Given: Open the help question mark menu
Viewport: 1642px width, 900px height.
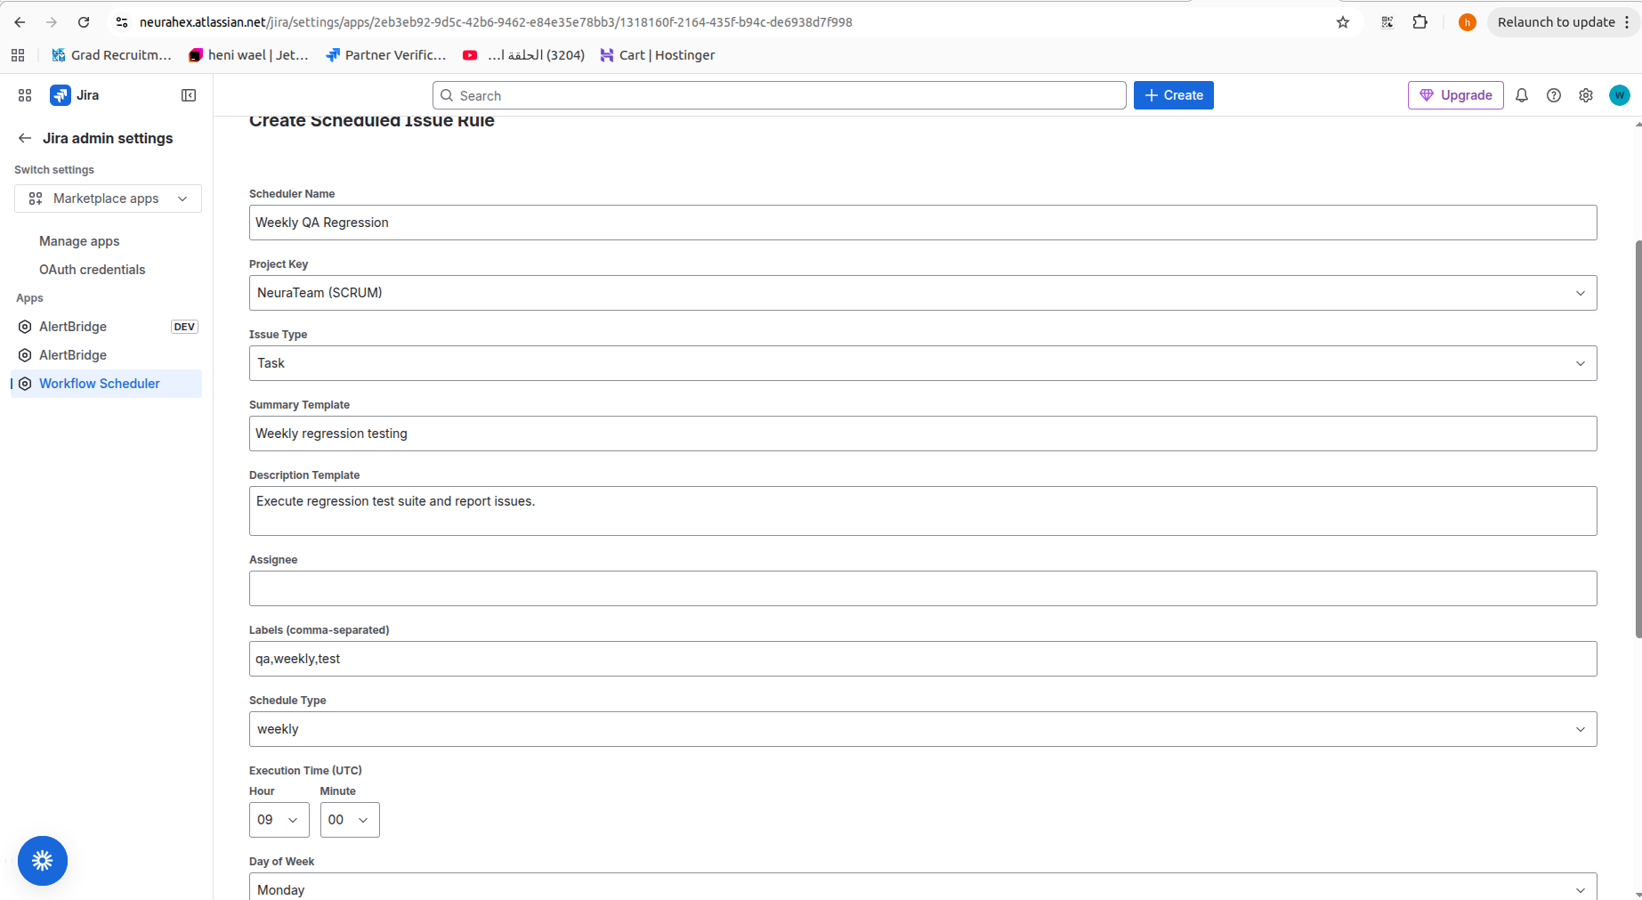Looking at the screenshot, I should point(1553,95).
